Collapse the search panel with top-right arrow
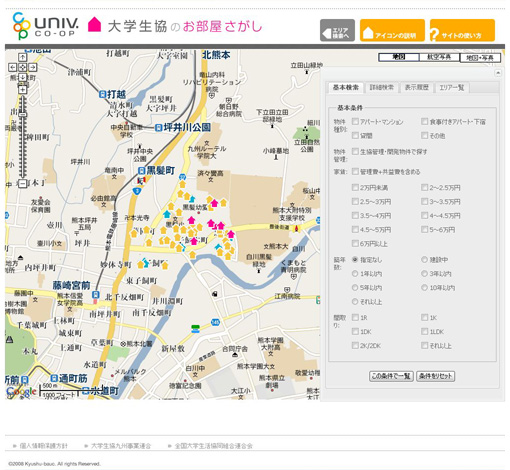The height and width of the screenshot is (470, 510). [x=498, y=73]
